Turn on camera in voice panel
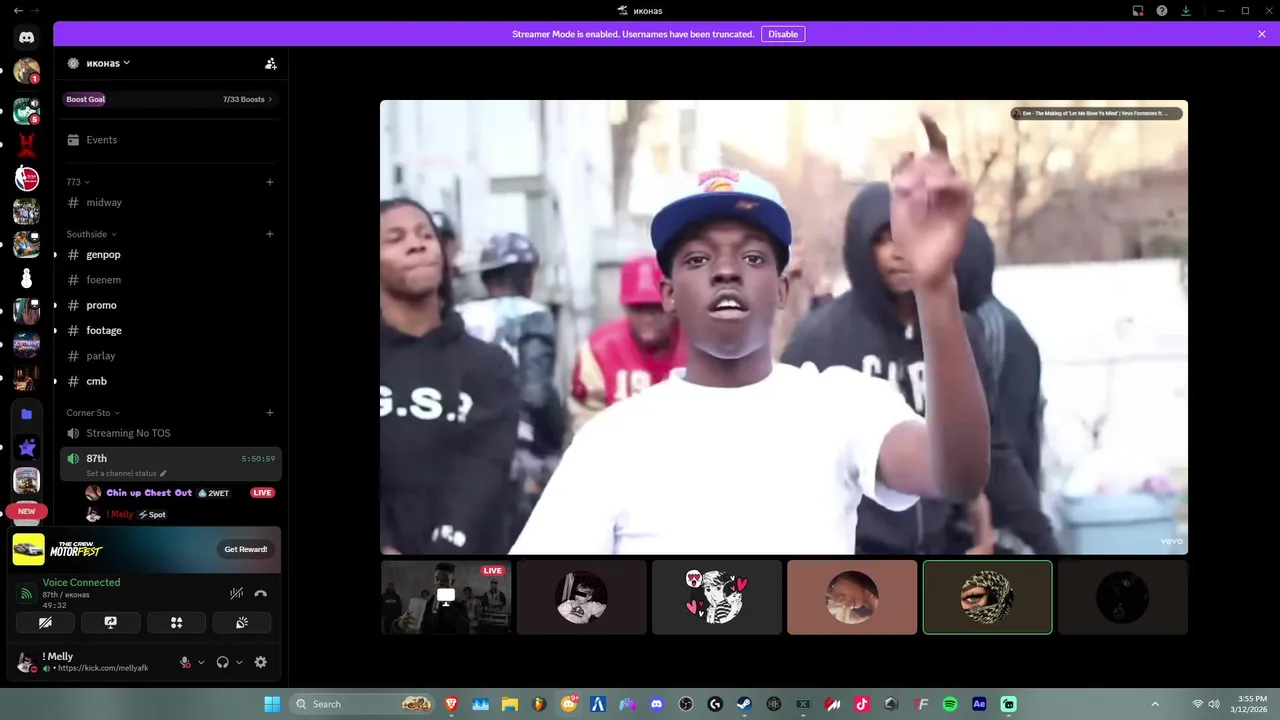This screenshot has width=1280, height=720. 45,622
